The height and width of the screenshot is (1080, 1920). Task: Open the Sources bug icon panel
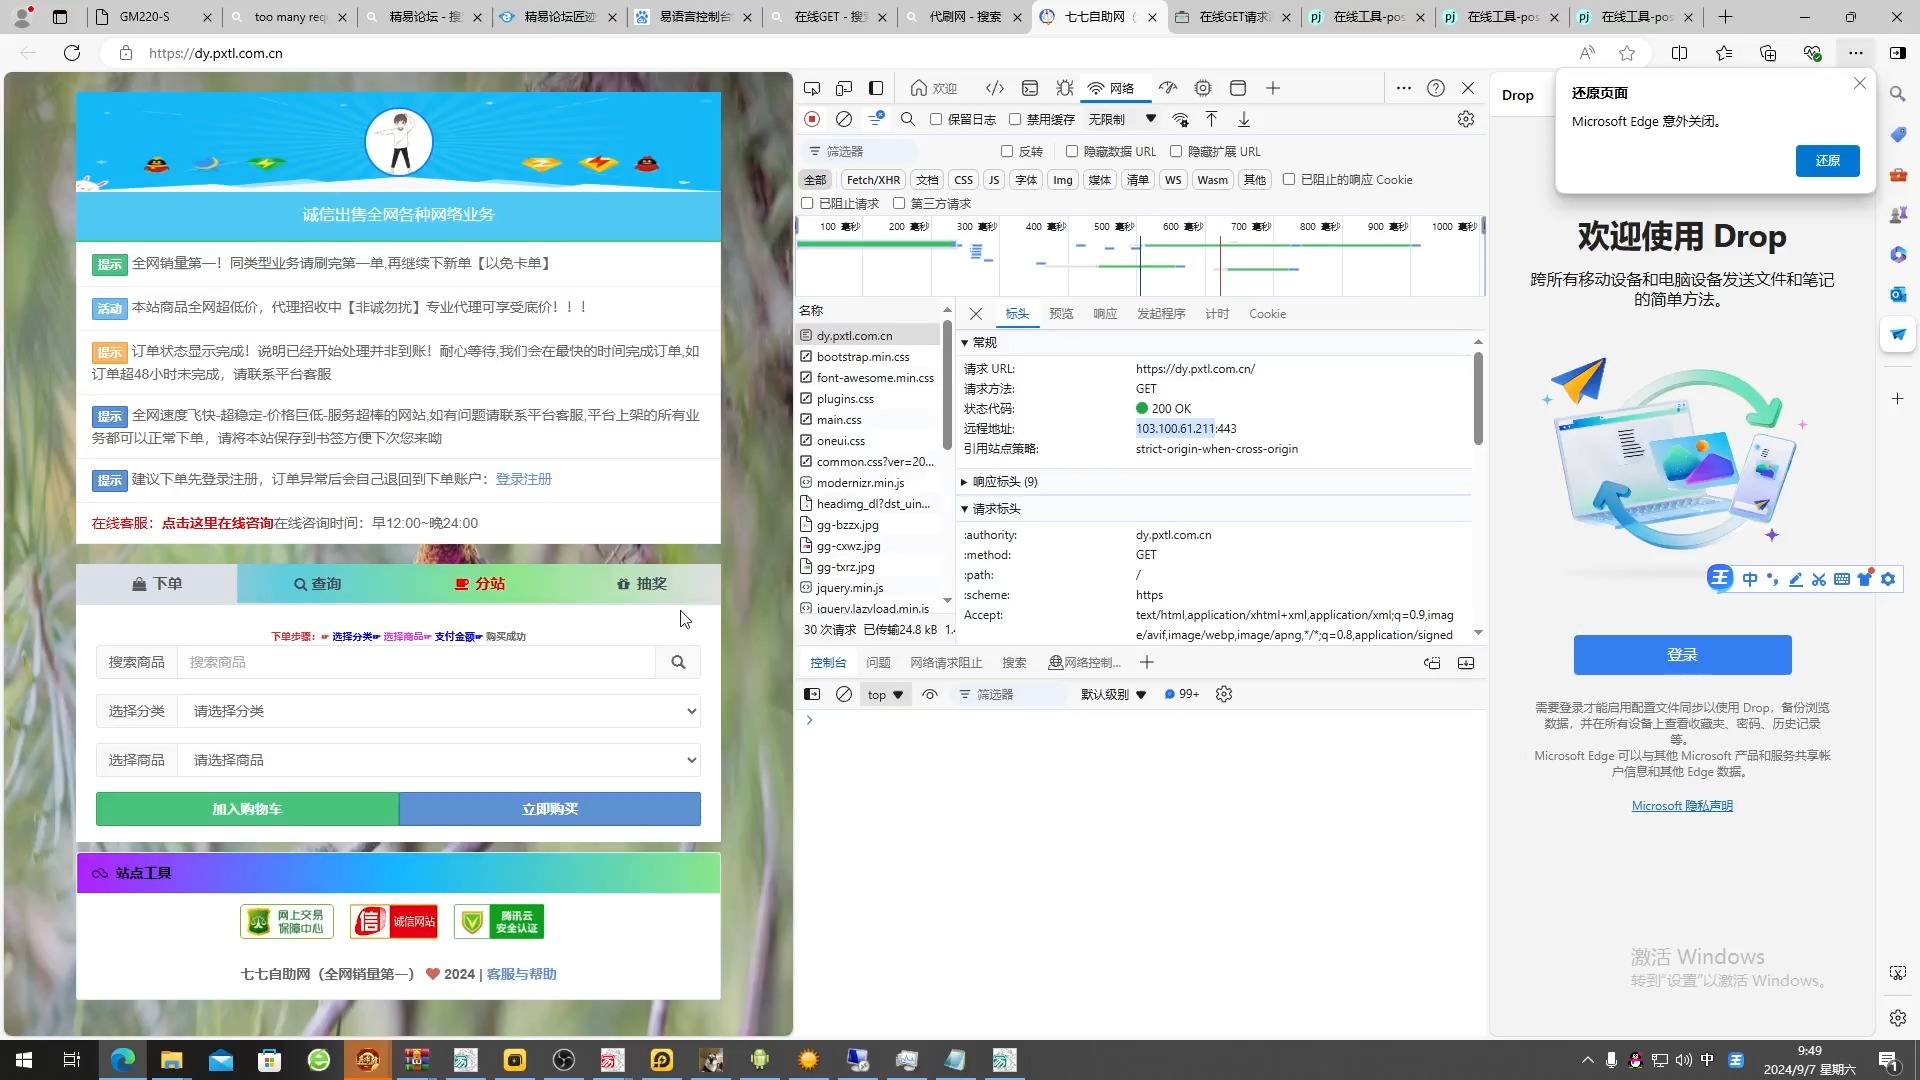coord(1065,88)
